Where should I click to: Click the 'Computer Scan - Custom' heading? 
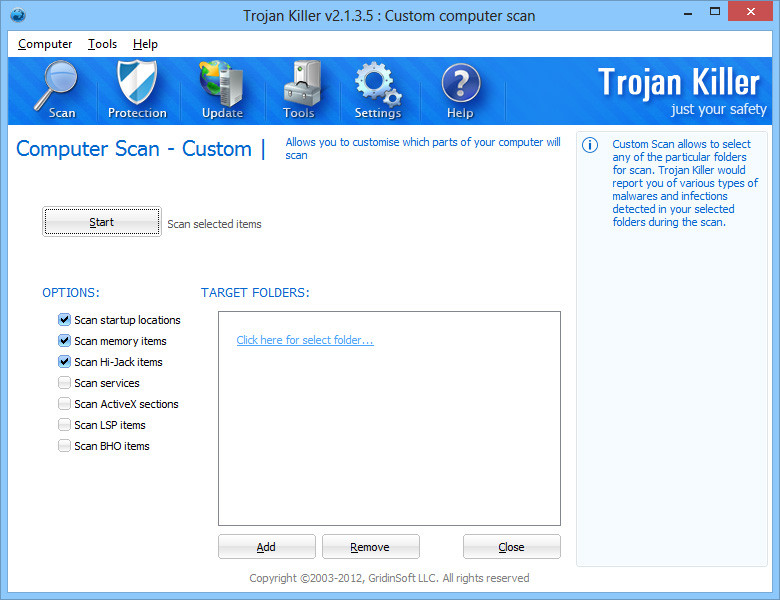(x=134, y=149)
